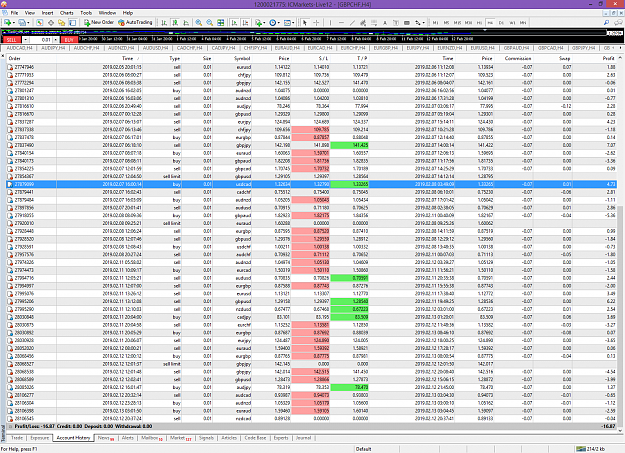Image resolution: width=625 pixels, height=453 pixels.
Task: Open the Arrows objects dropdown
Action: pos(420,23)
